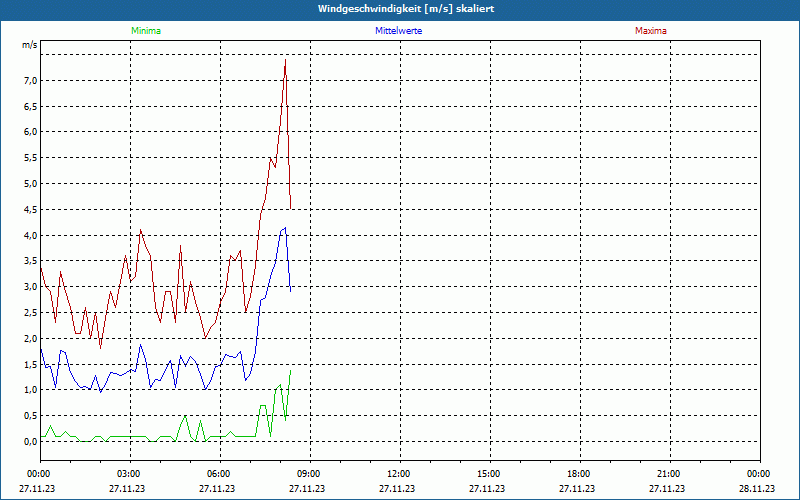Click the 06:00 time axis label

tap(220, 474)
